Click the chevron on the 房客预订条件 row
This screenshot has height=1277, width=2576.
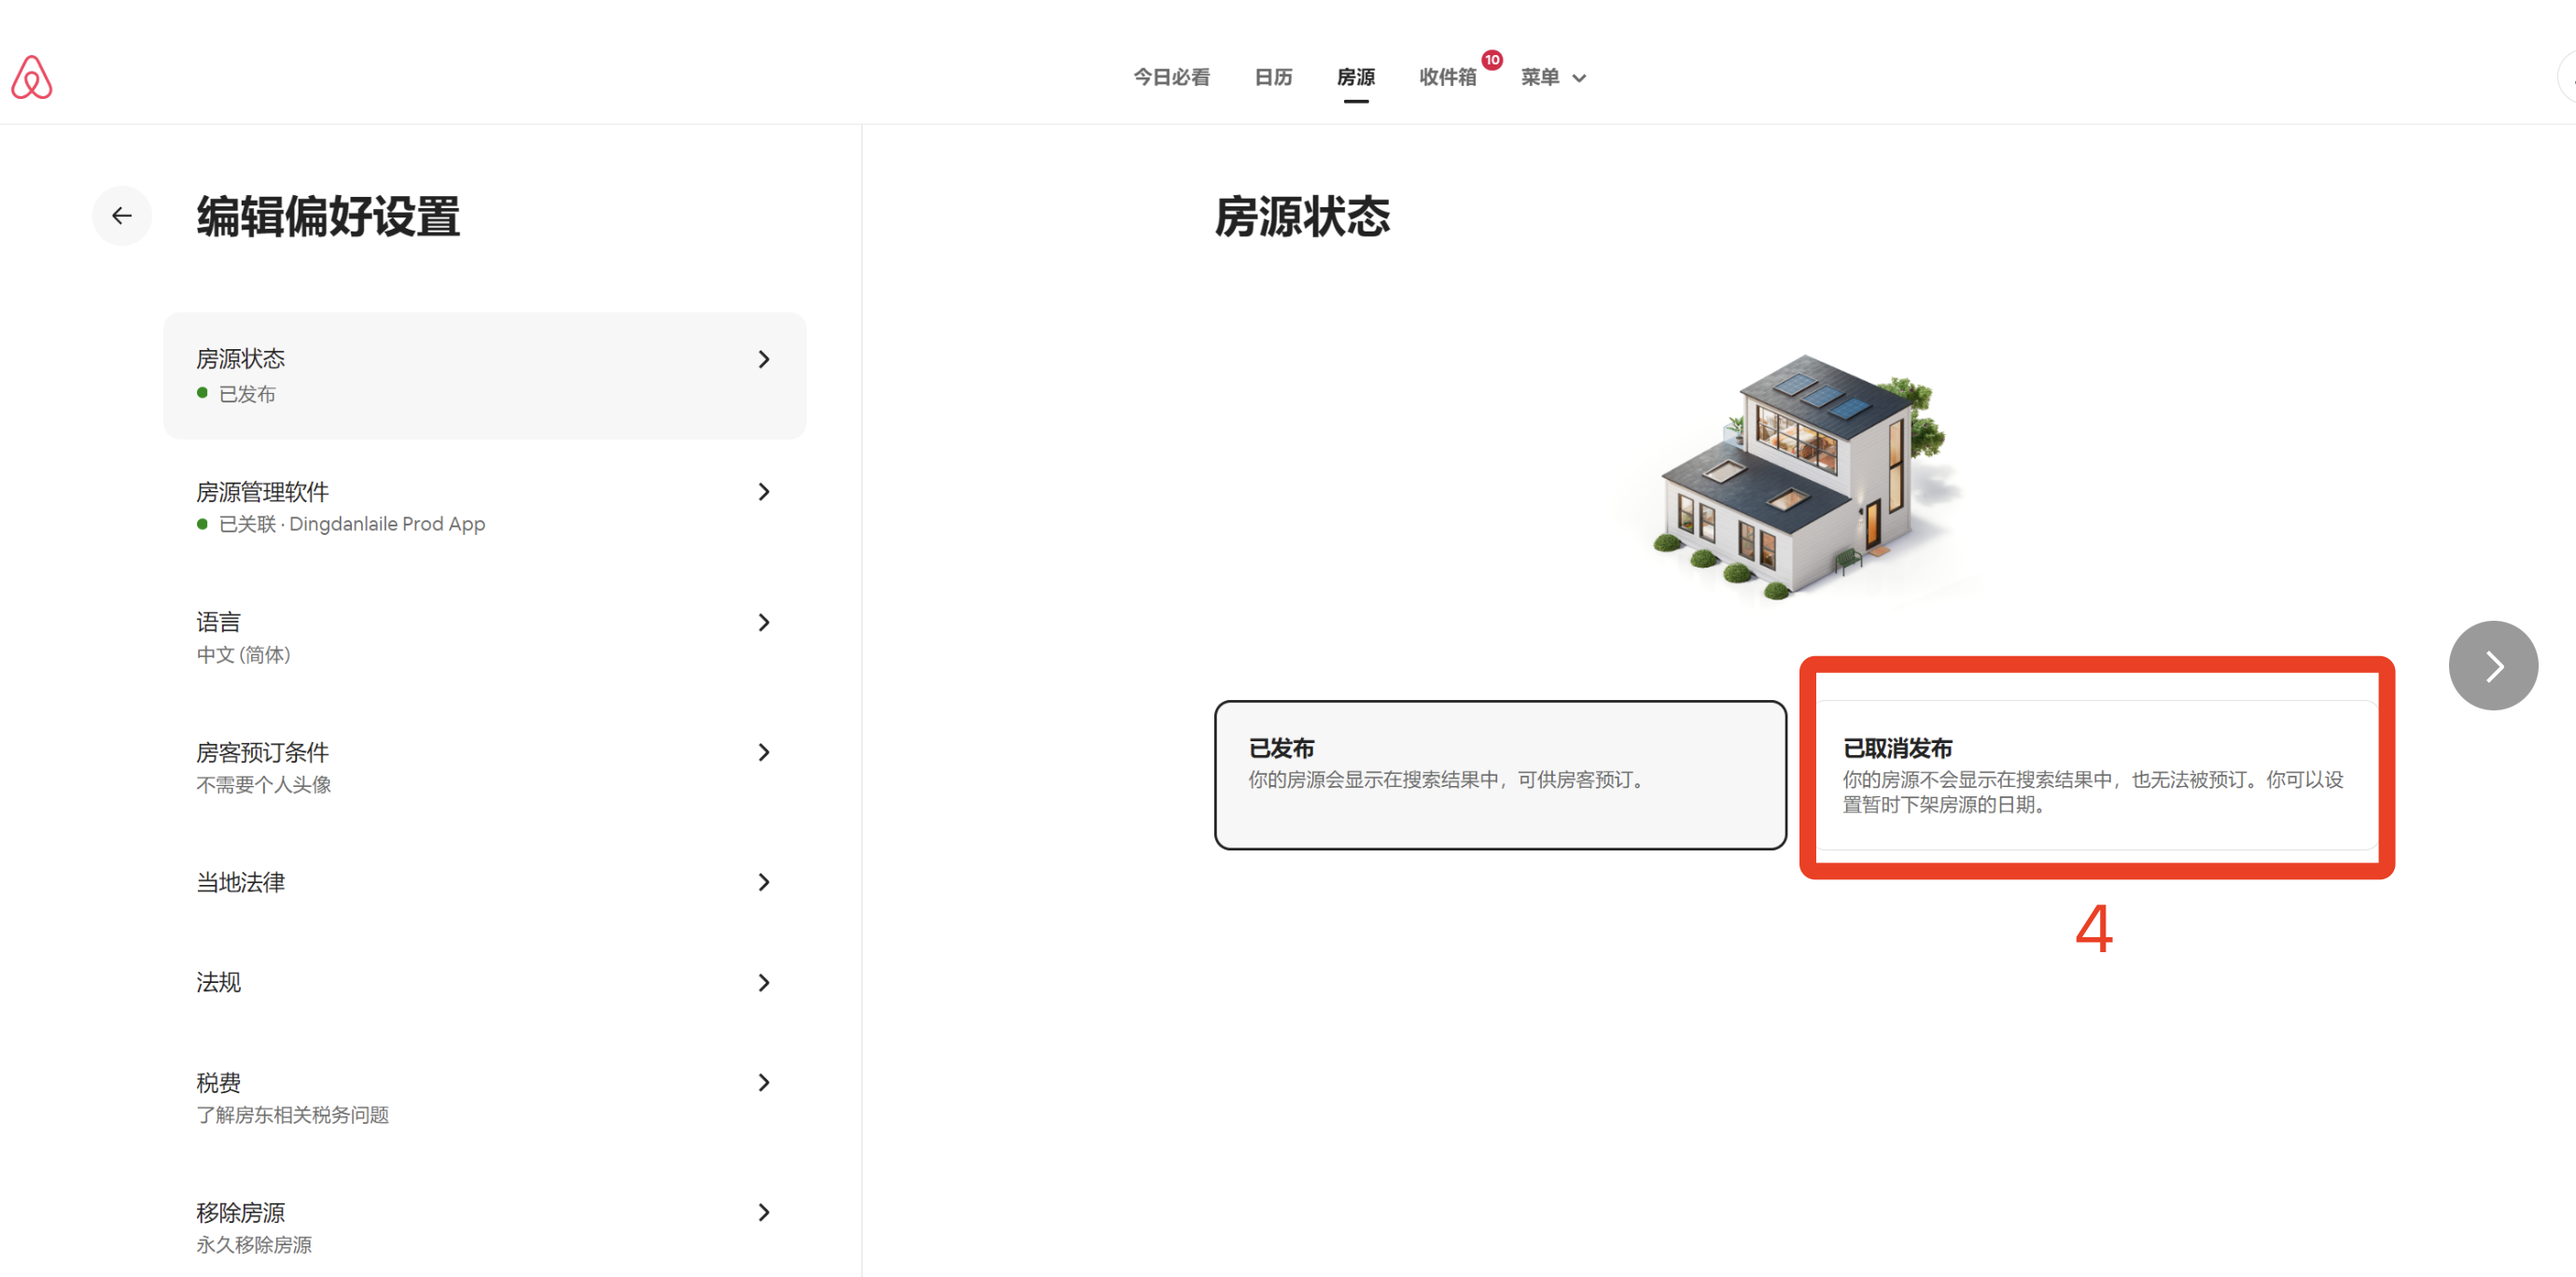(x=764, y=752)
